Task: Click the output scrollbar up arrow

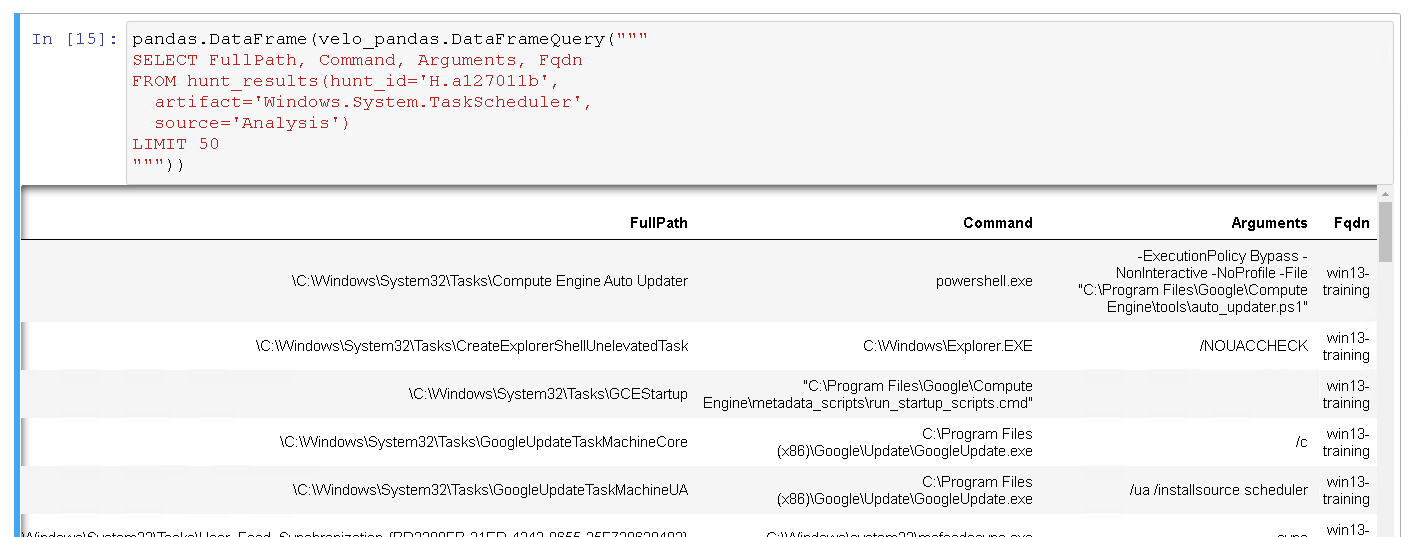Action: 1384,193
